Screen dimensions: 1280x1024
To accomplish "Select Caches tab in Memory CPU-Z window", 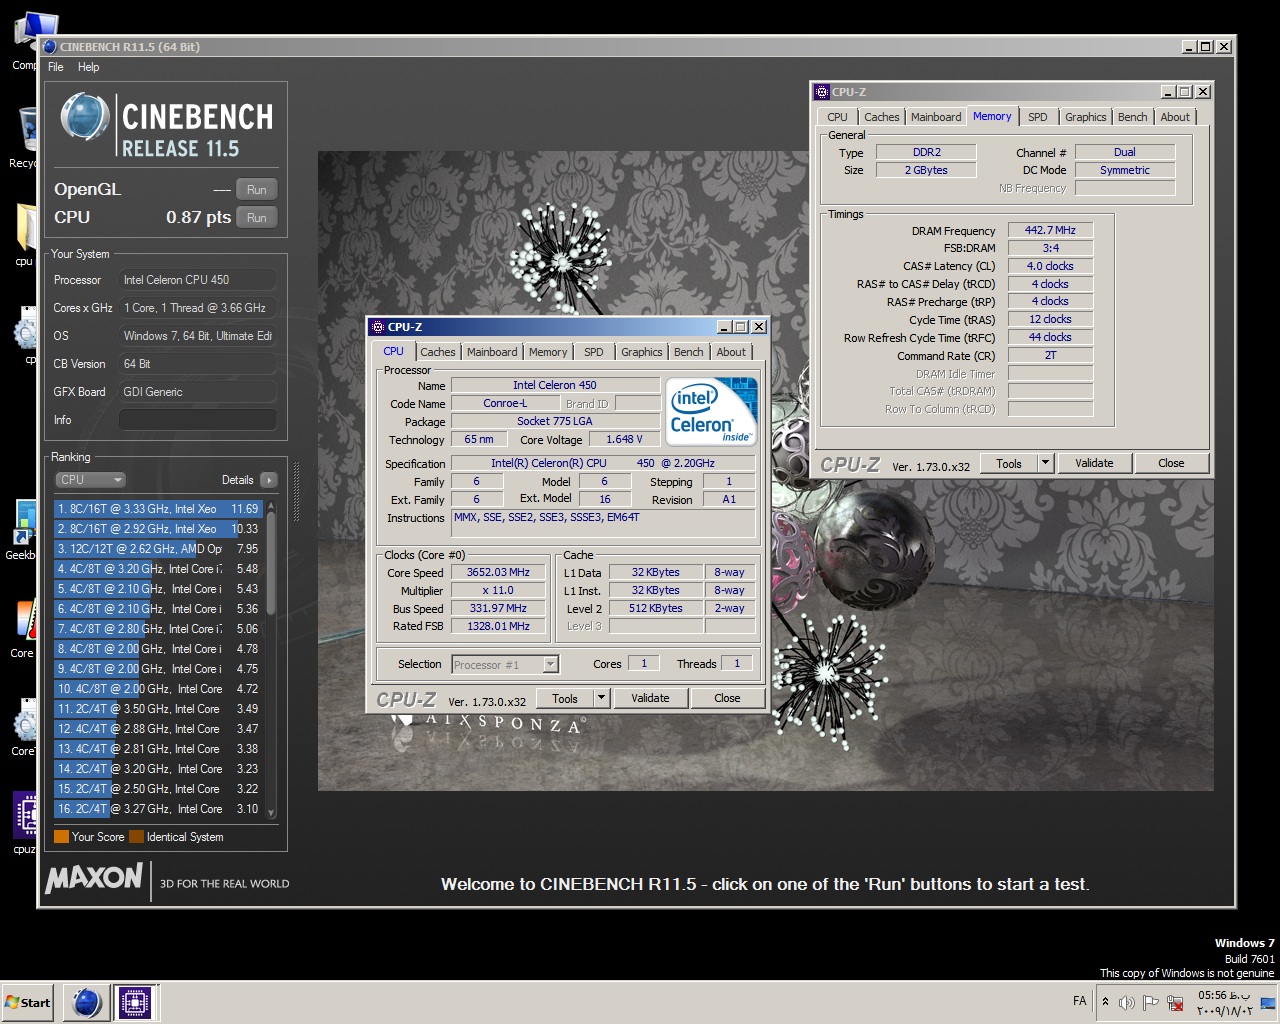I will [882, 117].
